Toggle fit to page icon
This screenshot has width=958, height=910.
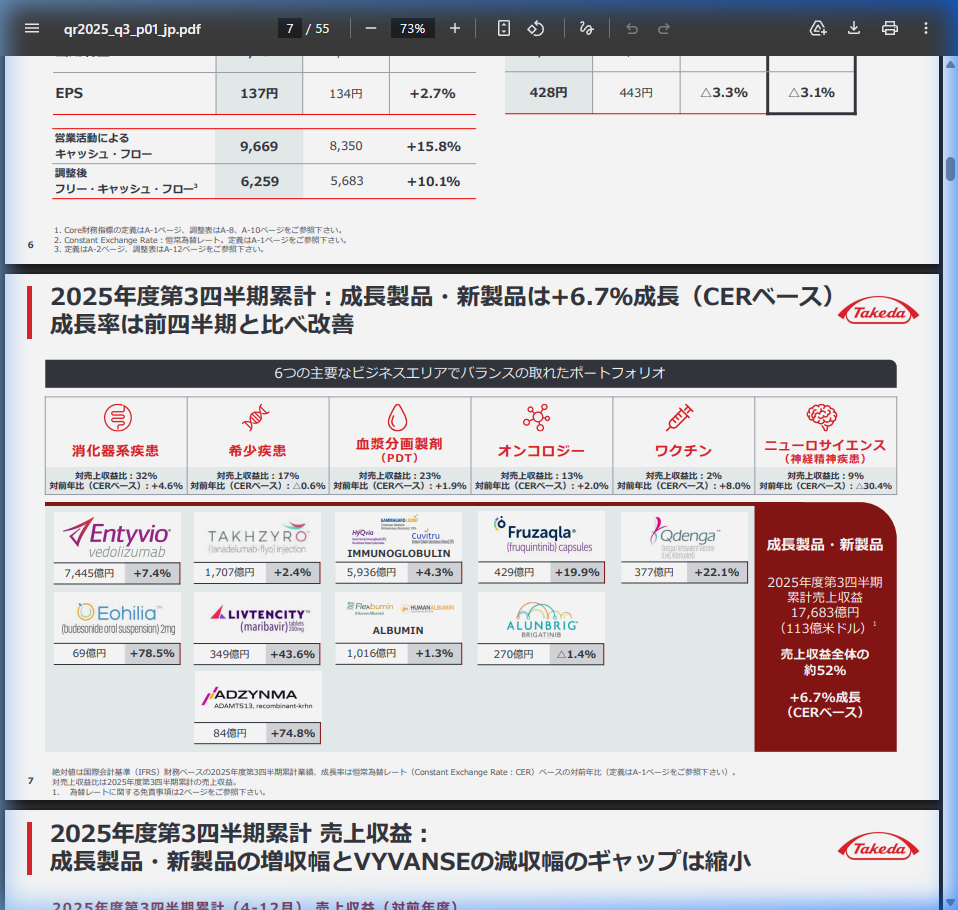coord(503,28)
